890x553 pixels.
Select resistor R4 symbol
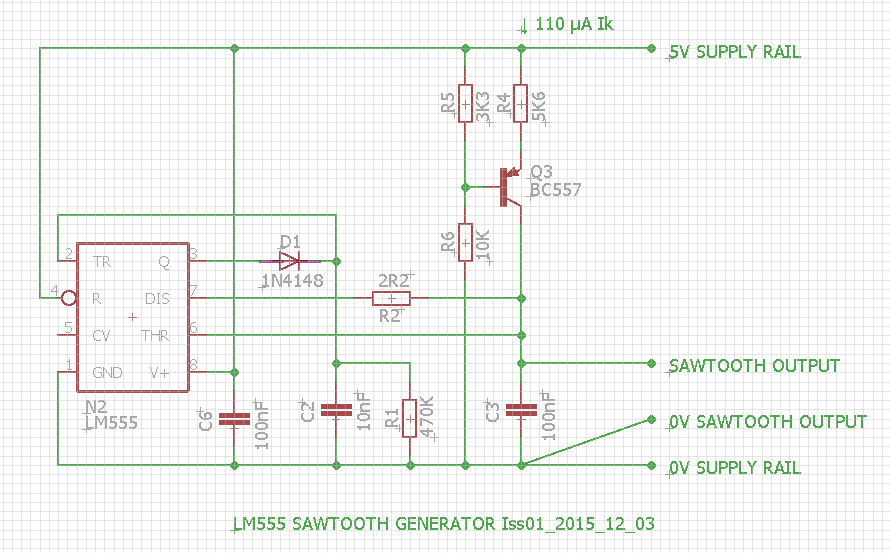(x=520, y=103)
